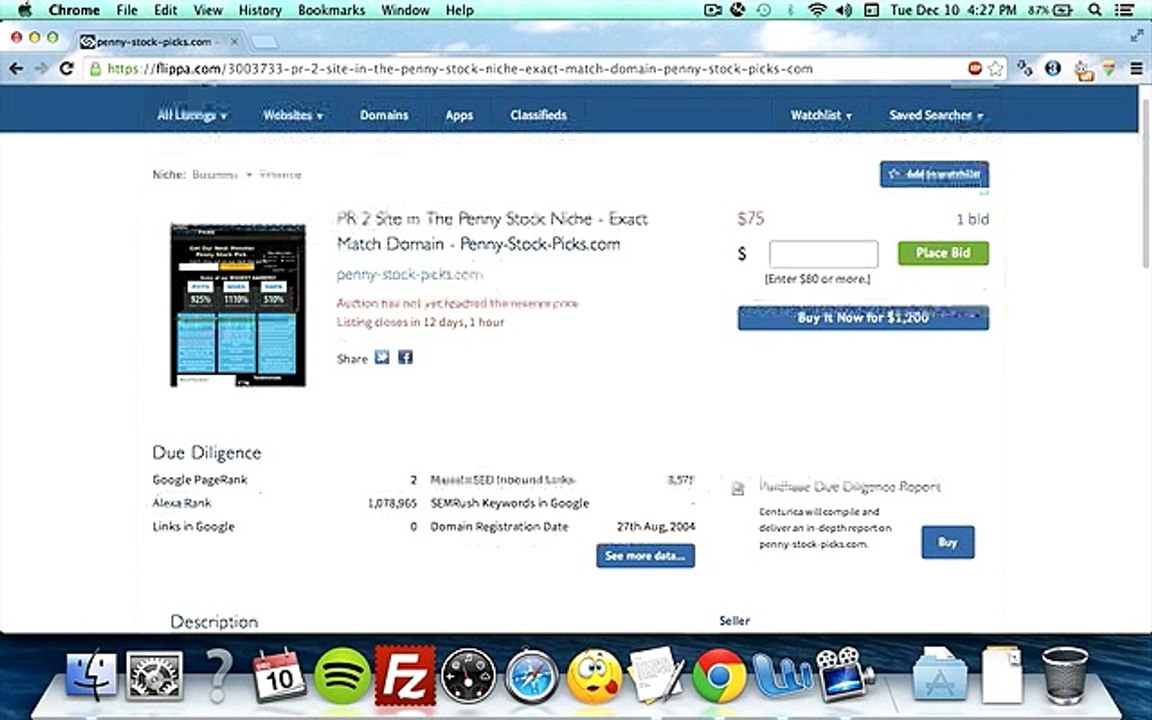Click the Place Bid button
Screen dimensions: 1152x720
[943, 253]
